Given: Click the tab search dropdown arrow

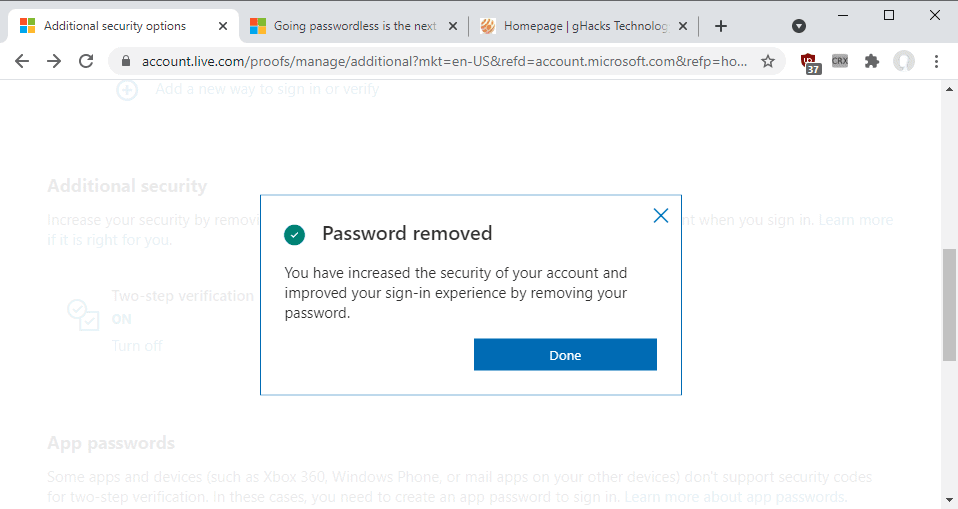Looking at the screenshot, I should (x=799, y=26).
